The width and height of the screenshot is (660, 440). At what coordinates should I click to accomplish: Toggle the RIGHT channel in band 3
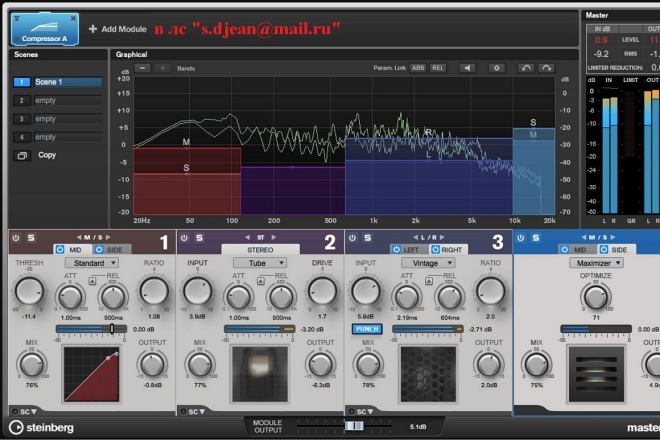click(435, 250)
